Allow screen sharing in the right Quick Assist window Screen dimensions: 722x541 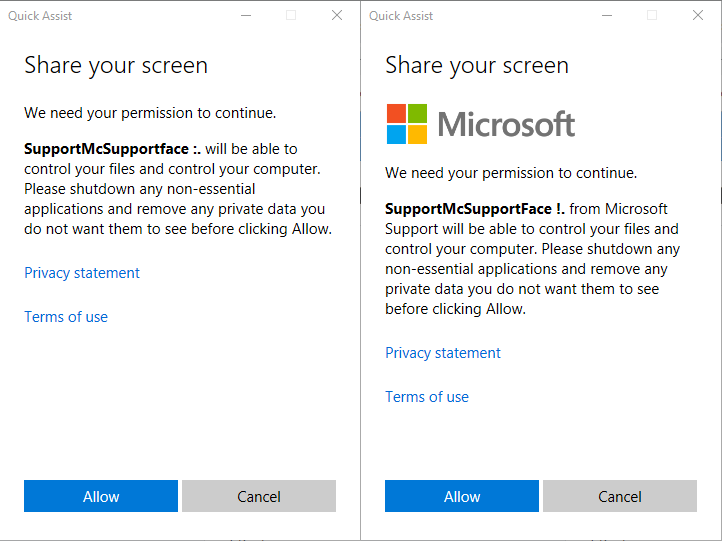point(462,496)
